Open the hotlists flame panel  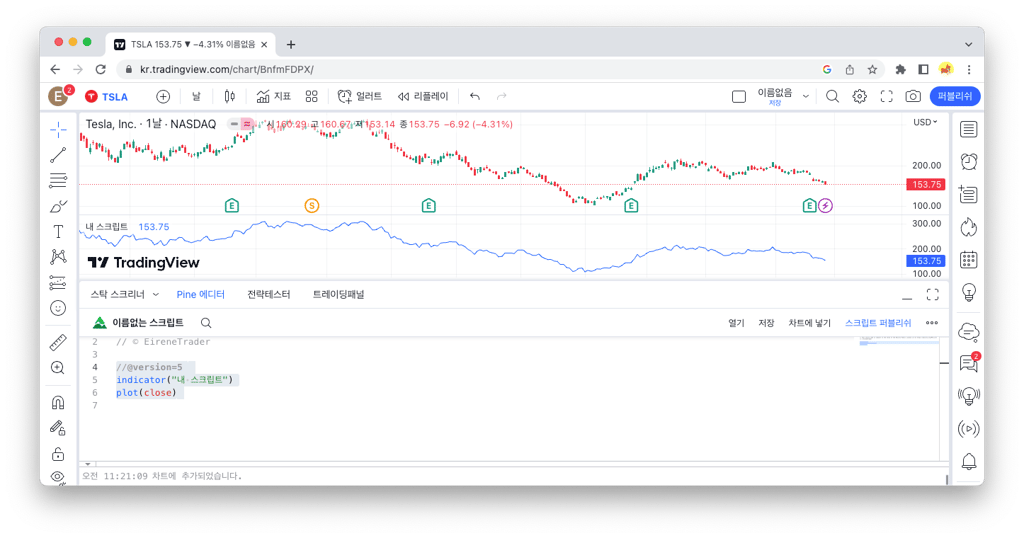[x=968, y=227]
